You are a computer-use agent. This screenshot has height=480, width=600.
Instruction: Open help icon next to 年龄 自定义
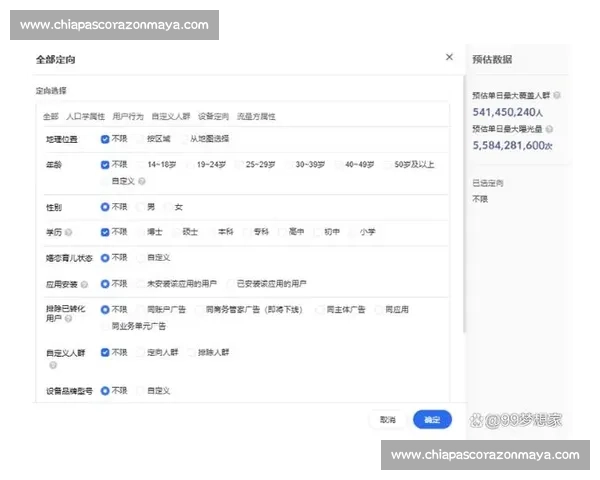coord(142,181)
